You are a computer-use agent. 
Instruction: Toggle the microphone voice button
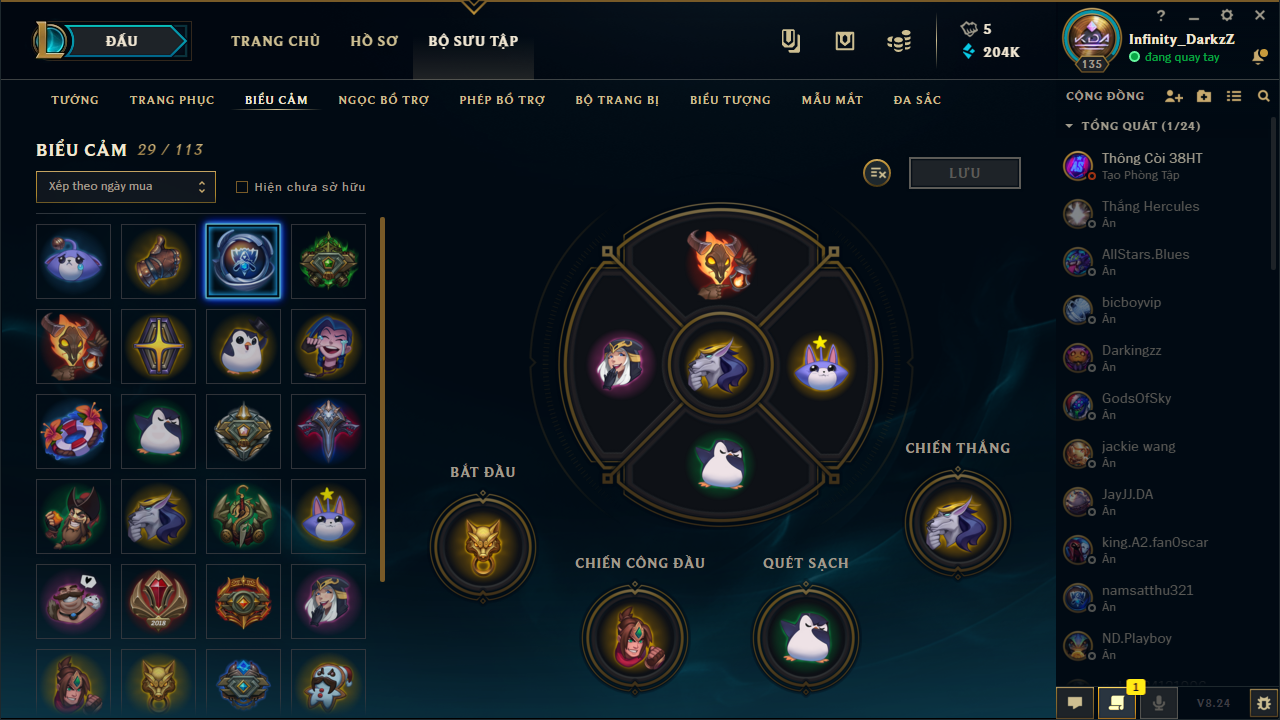[x=1158, y=703]
